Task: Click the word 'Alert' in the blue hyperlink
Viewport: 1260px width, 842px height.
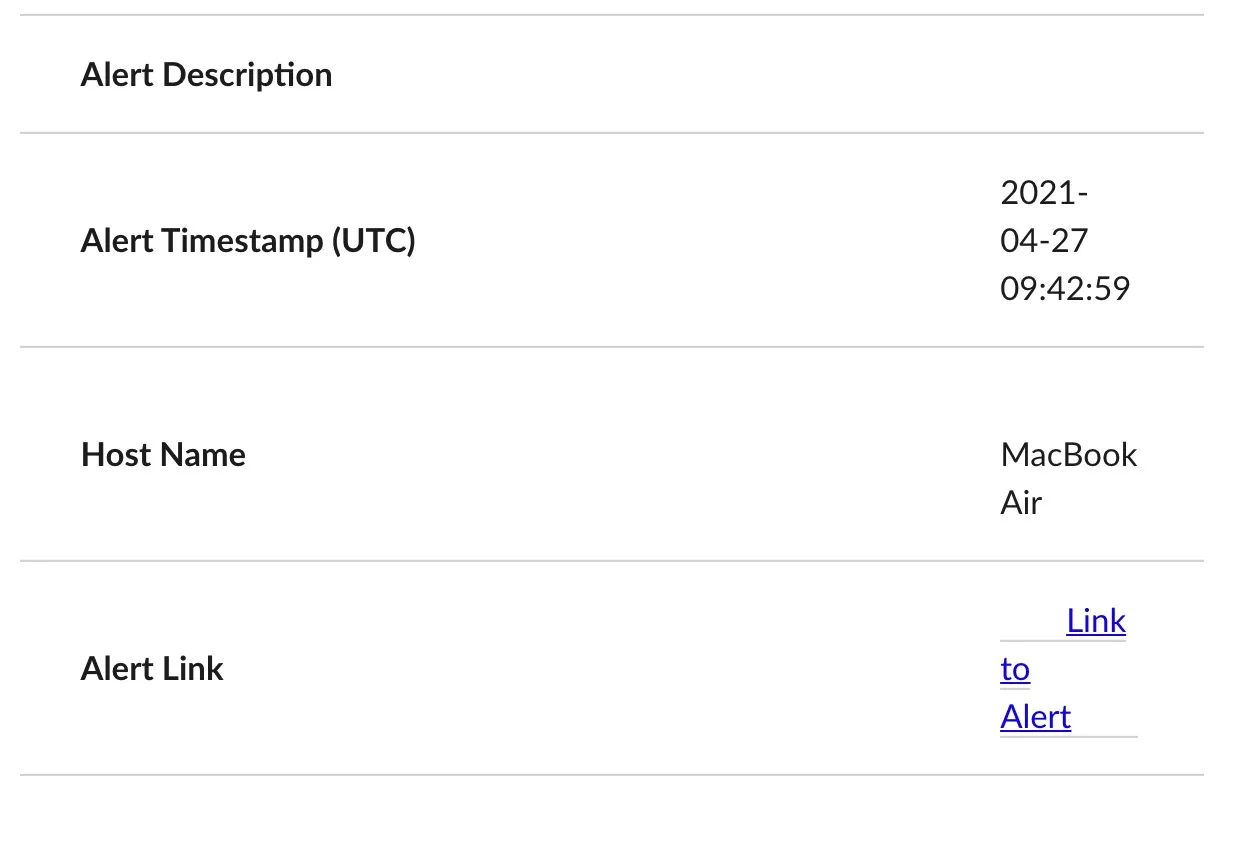Action: [x=1035, y=717]
